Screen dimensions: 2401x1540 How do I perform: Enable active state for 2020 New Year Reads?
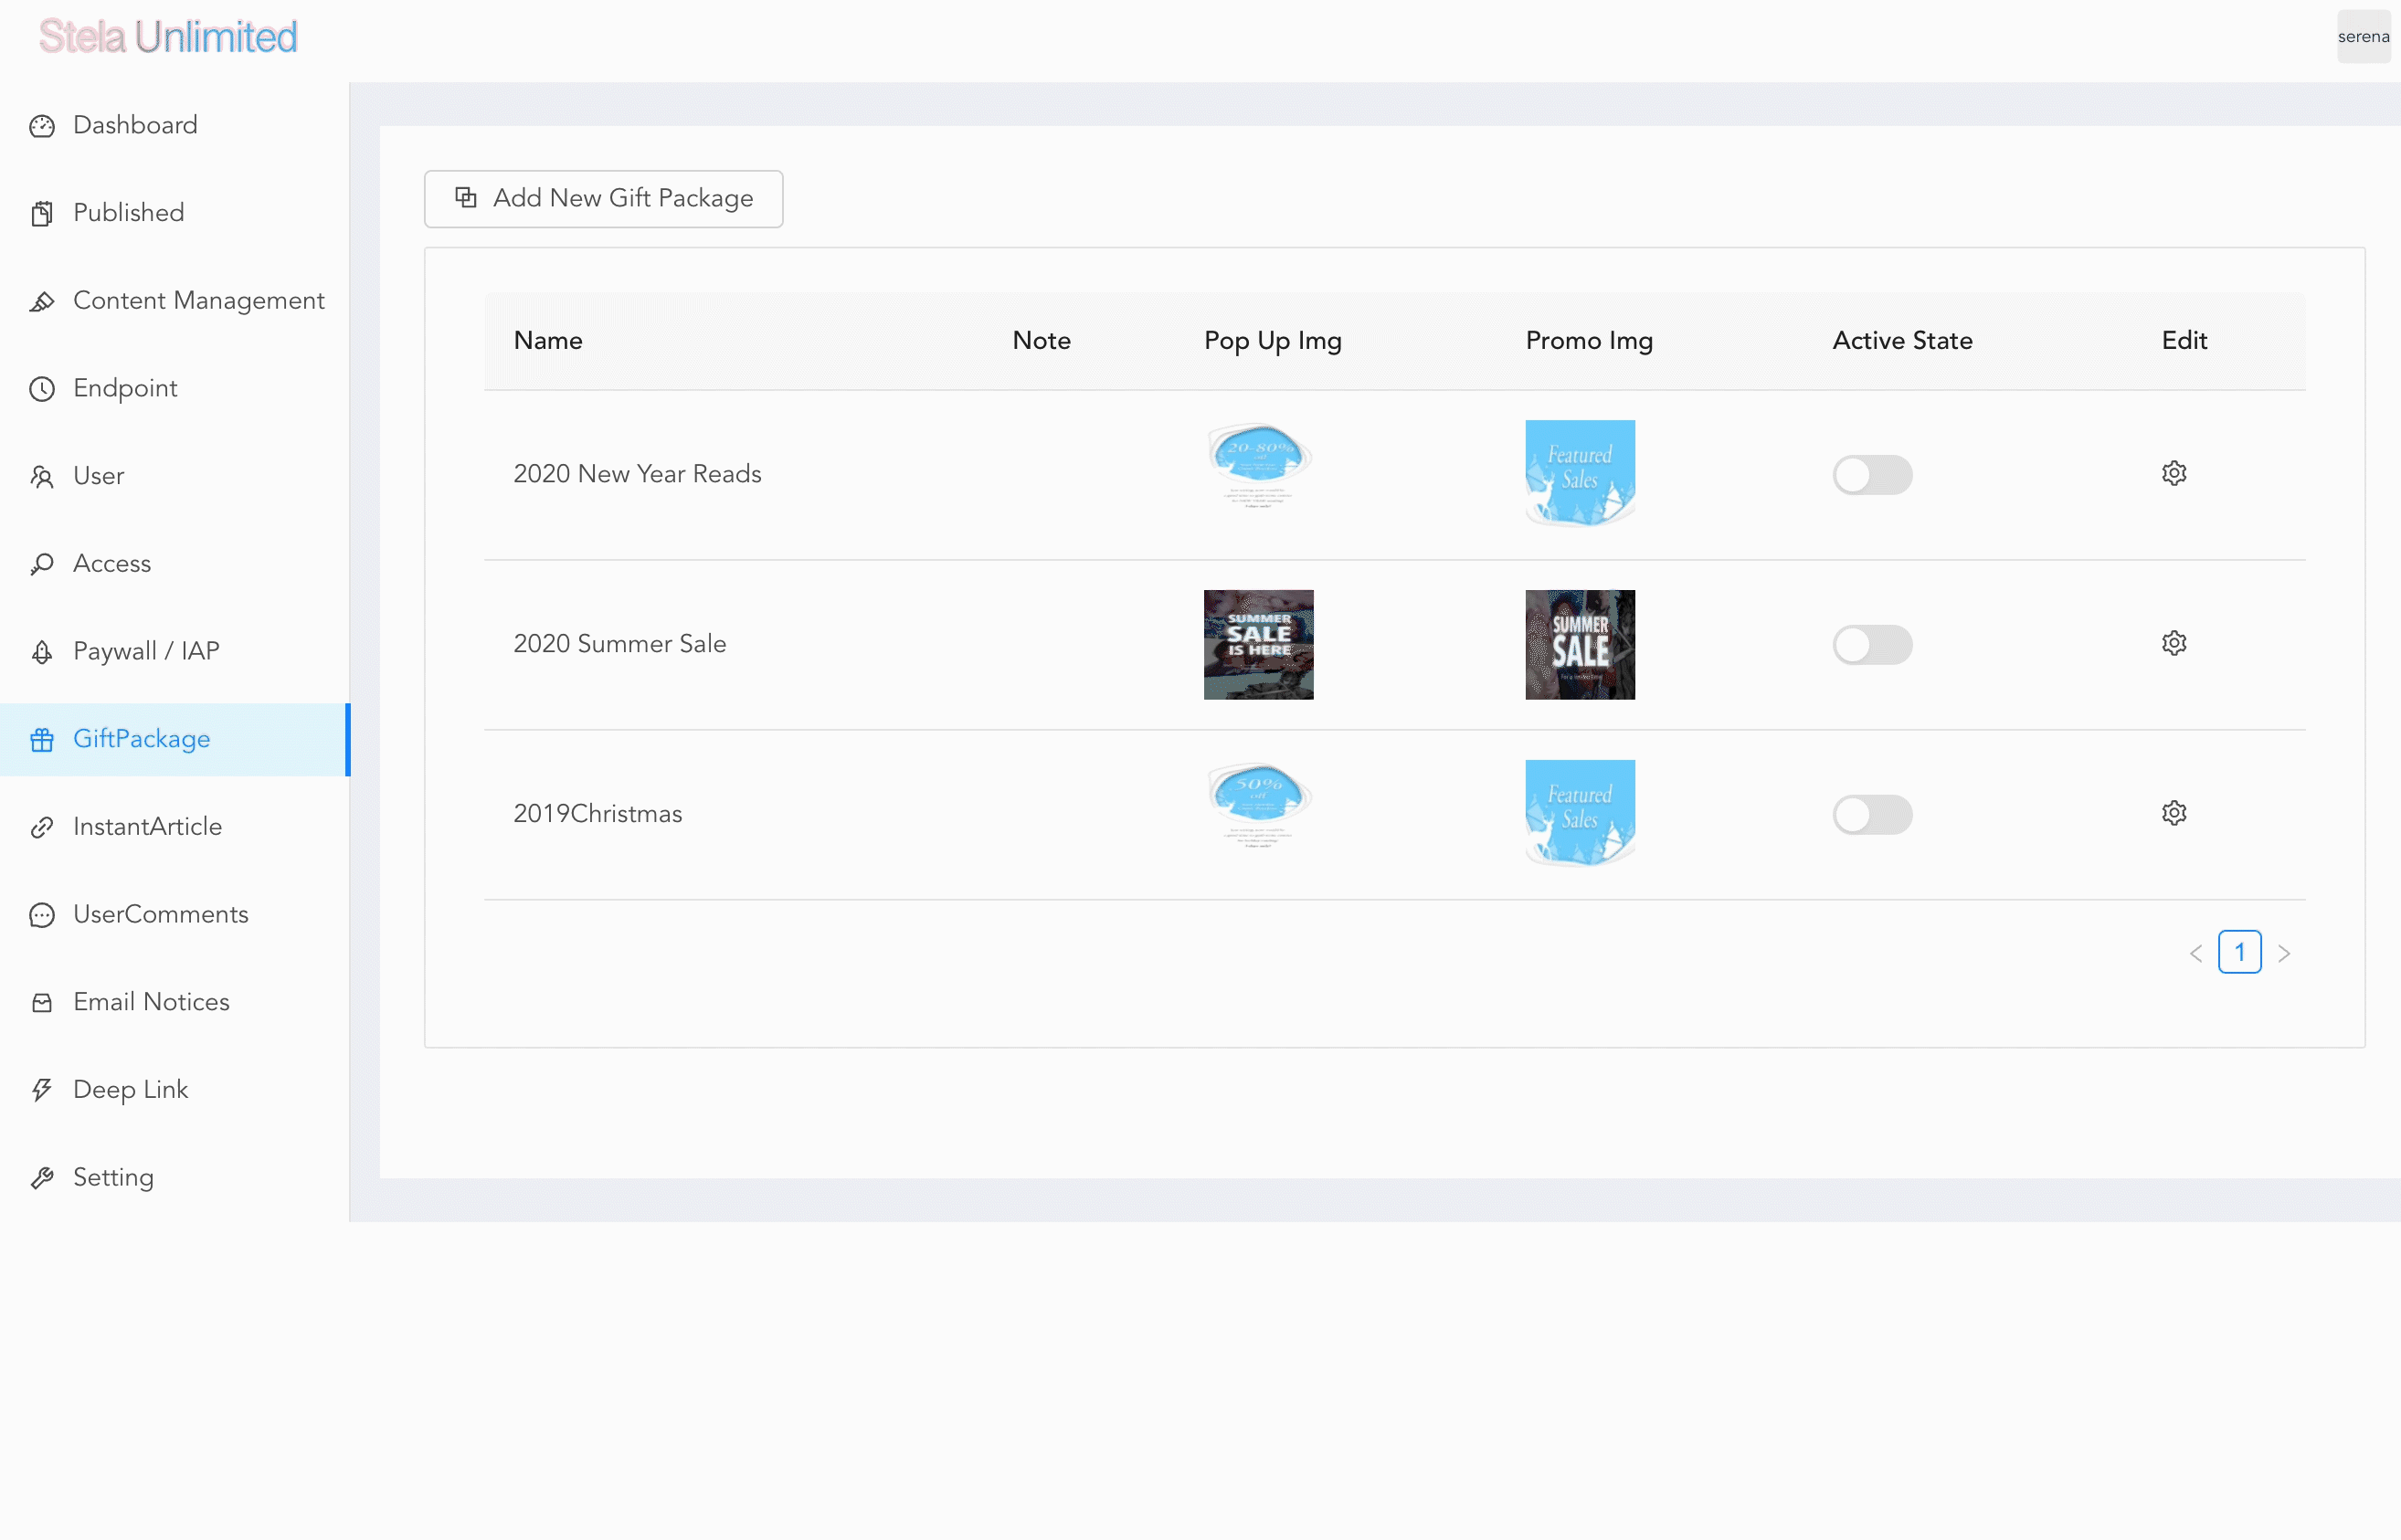click(x=1871, y=475)
